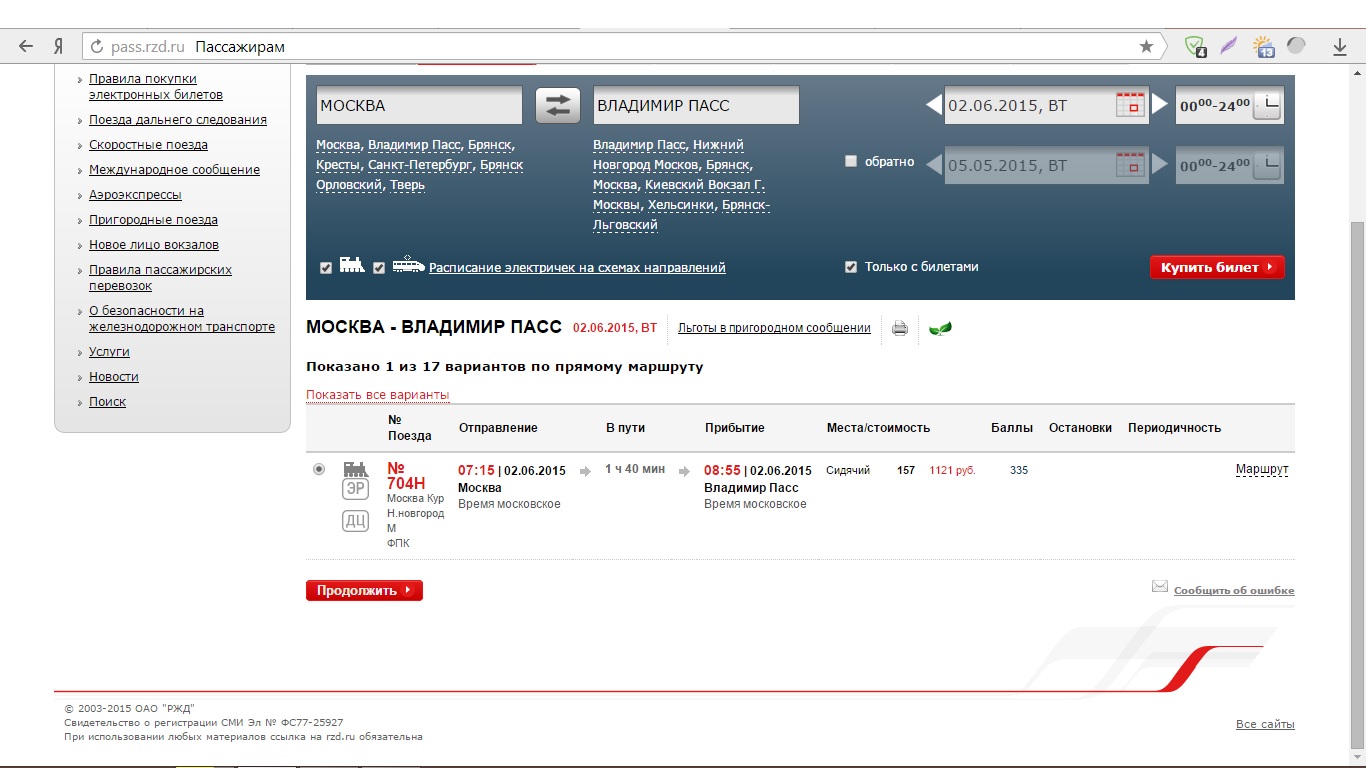Click the ЭР electronic registration icon
1366x768 pixels.
(x=355, y=489)
